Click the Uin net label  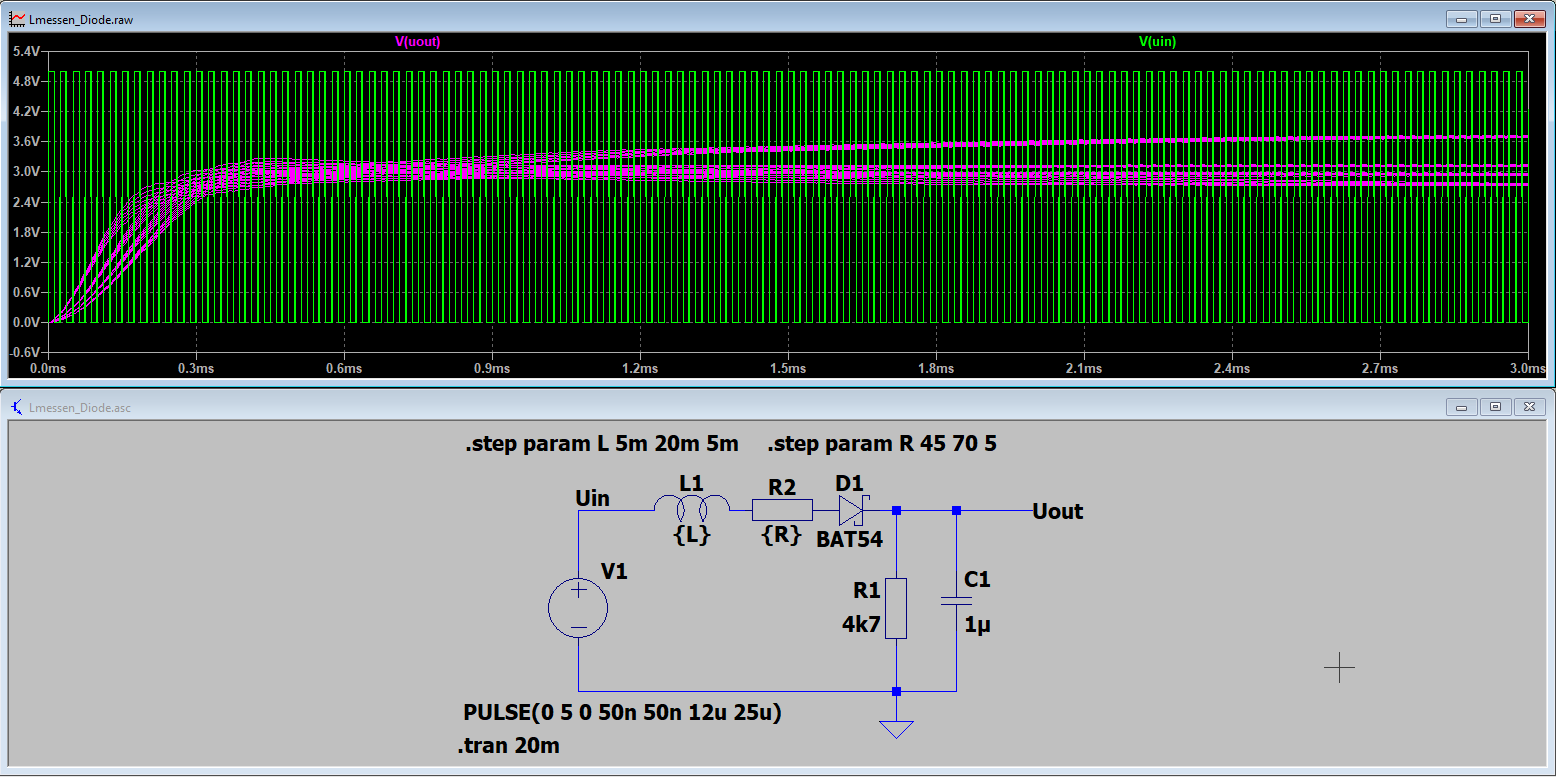(x=593, y=498)
